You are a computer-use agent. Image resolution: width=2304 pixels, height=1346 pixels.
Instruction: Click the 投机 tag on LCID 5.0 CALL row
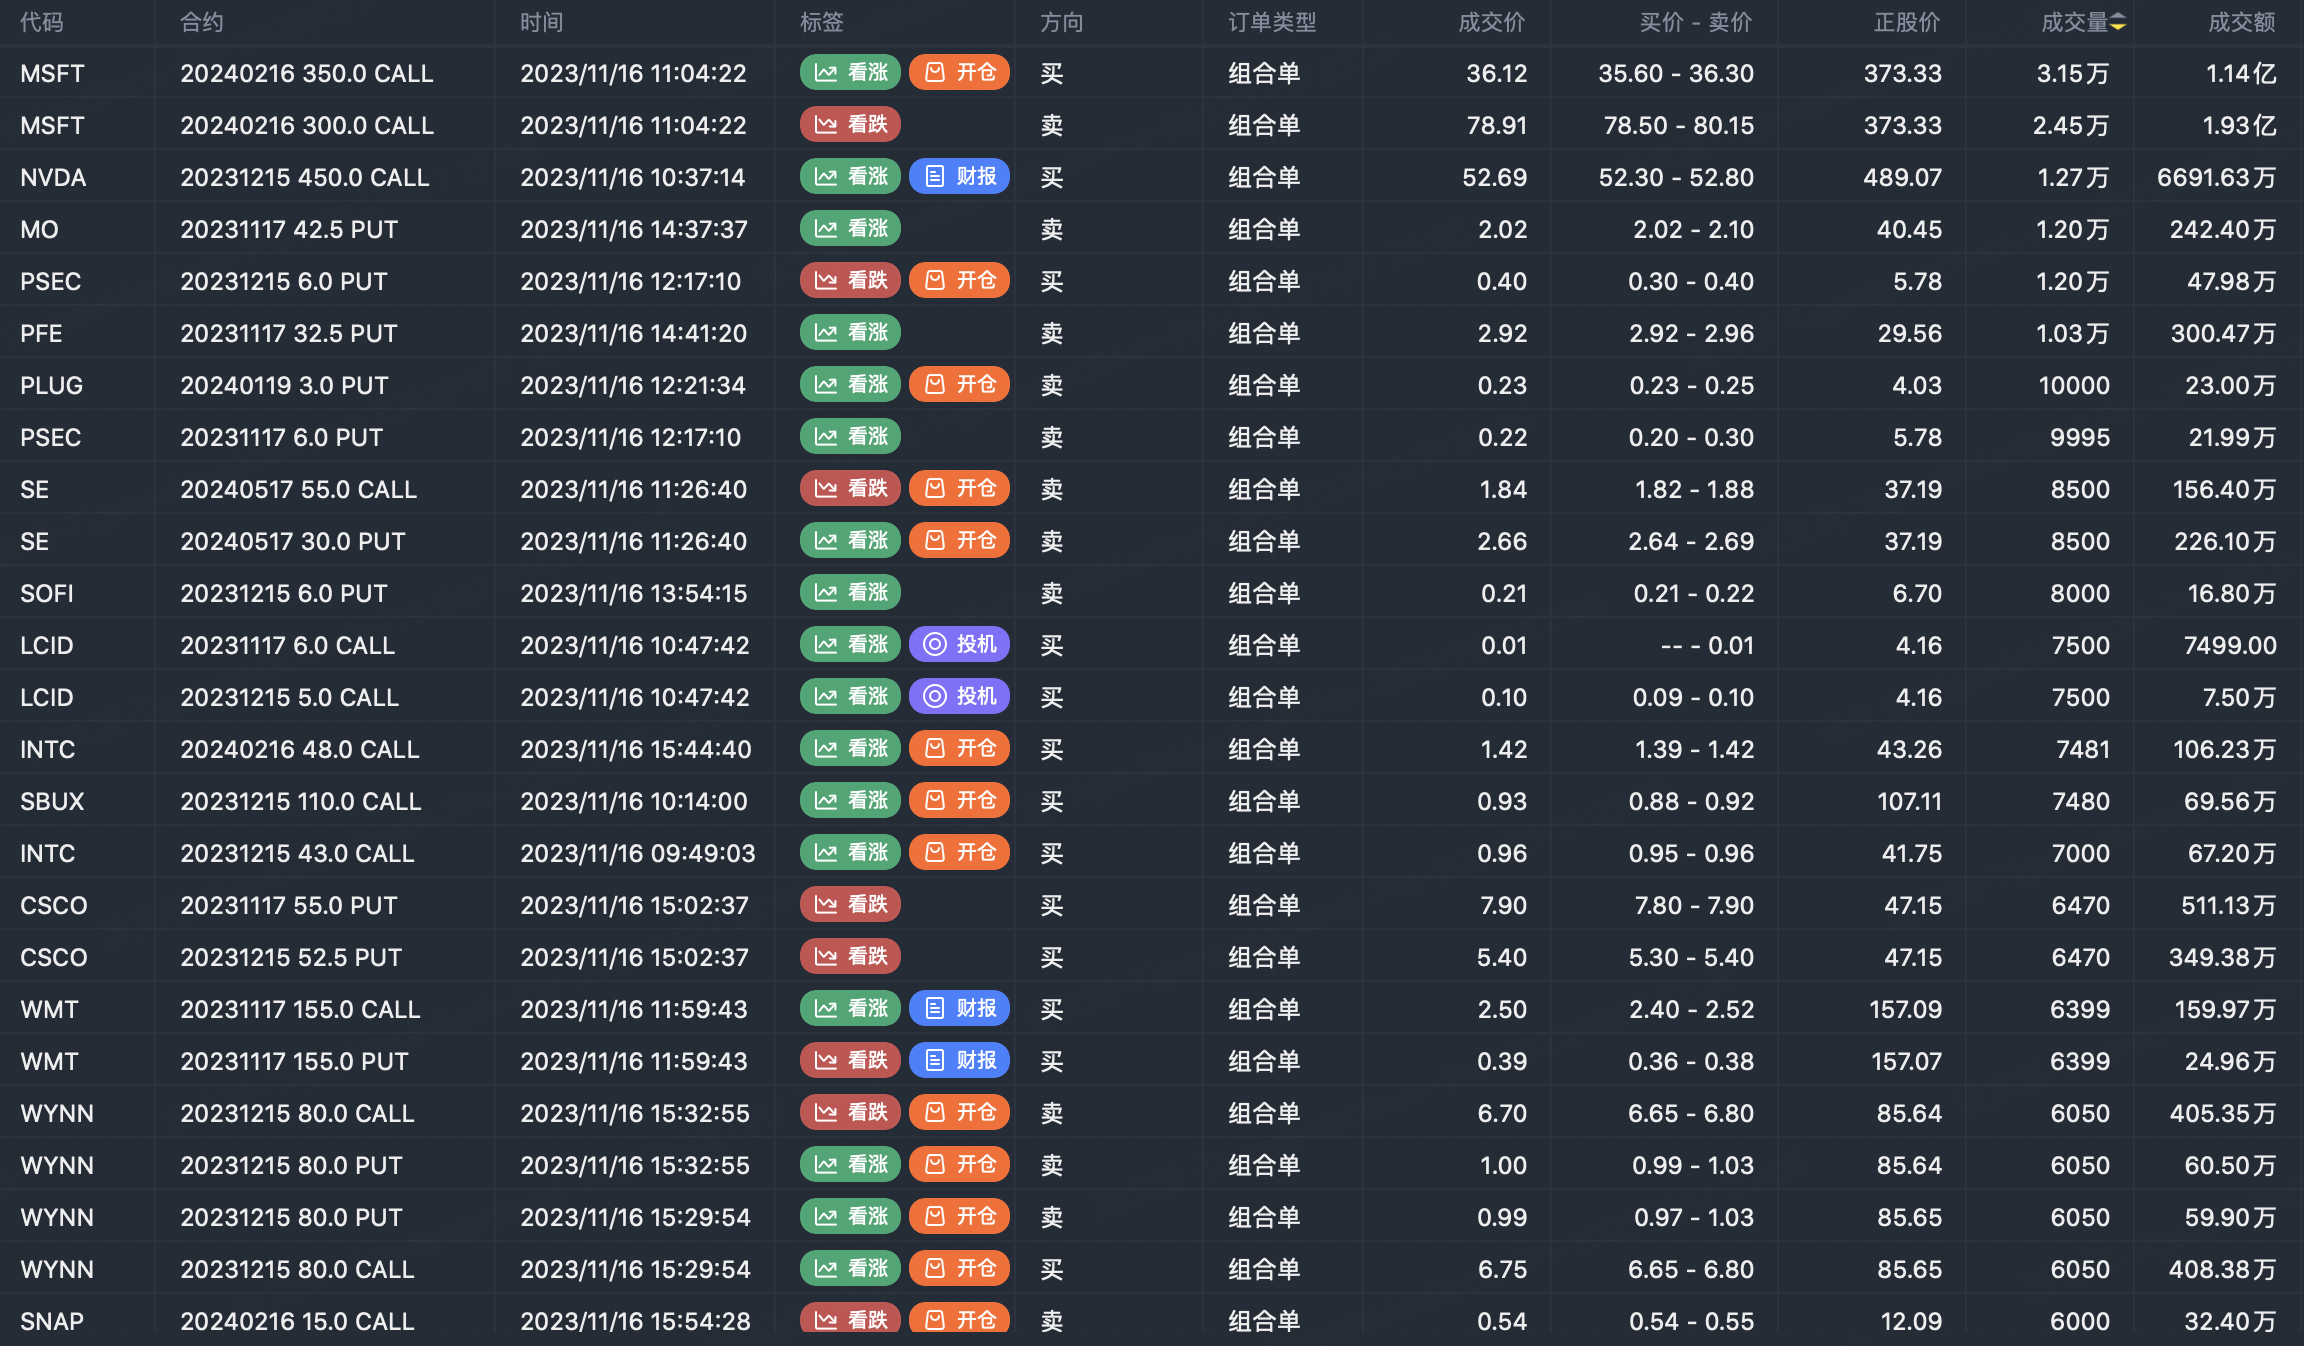click(x=959, y=697)
